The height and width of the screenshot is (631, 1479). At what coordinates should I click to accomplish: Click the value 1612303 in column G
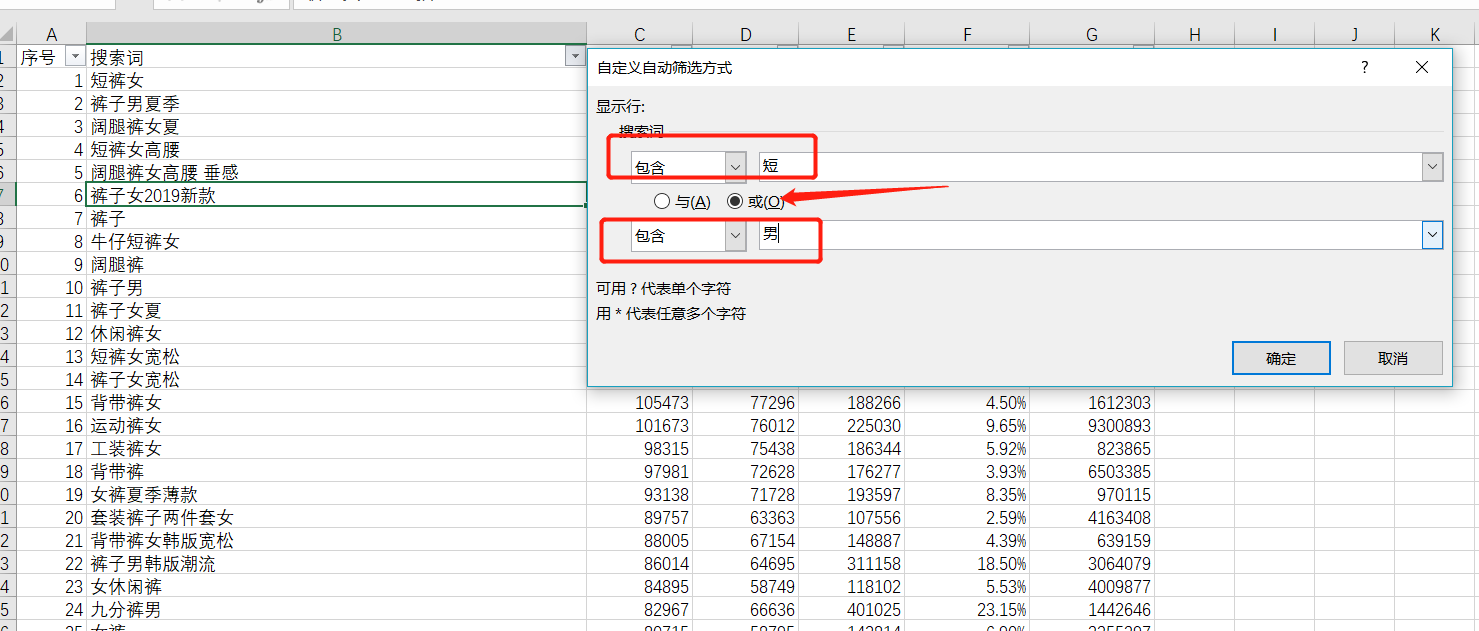[x=1119, y=403]
